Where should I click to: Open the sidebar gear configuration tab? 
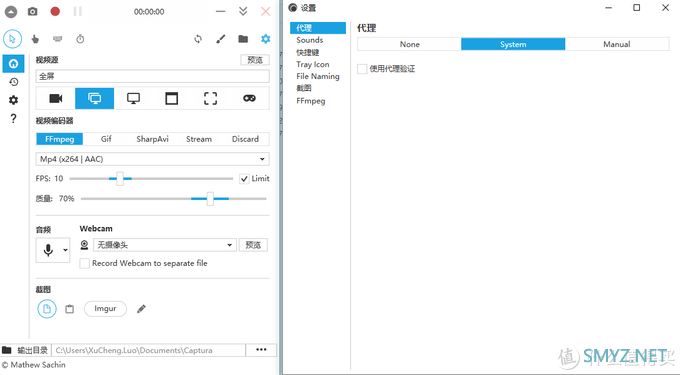pyautogui.click(x=13, y=100)
